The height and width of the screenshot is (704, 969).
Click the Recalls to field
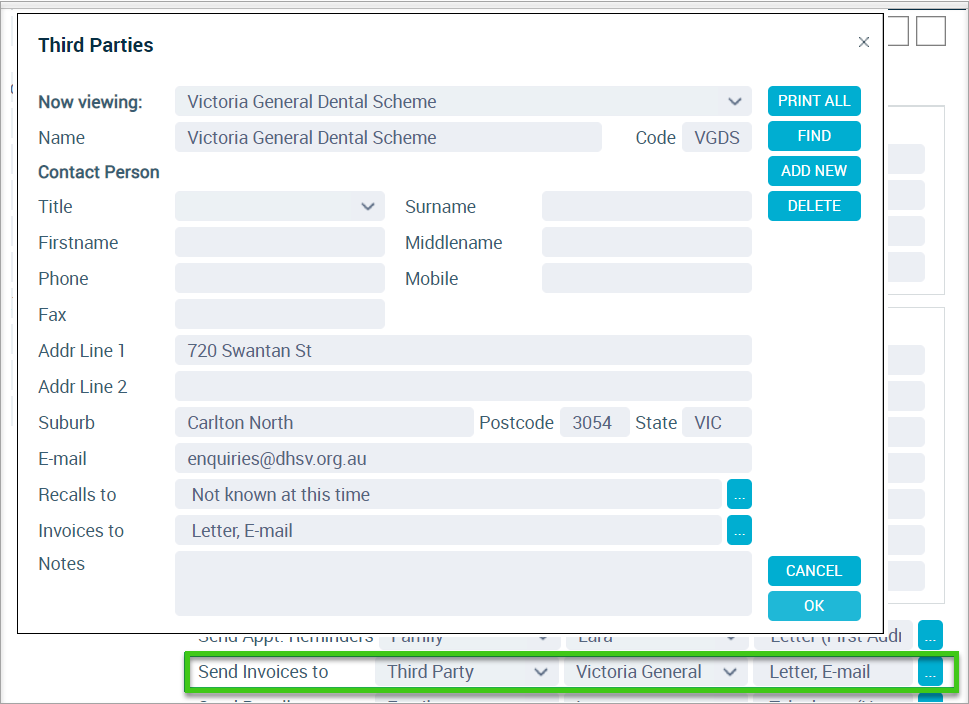coord(448,494)
